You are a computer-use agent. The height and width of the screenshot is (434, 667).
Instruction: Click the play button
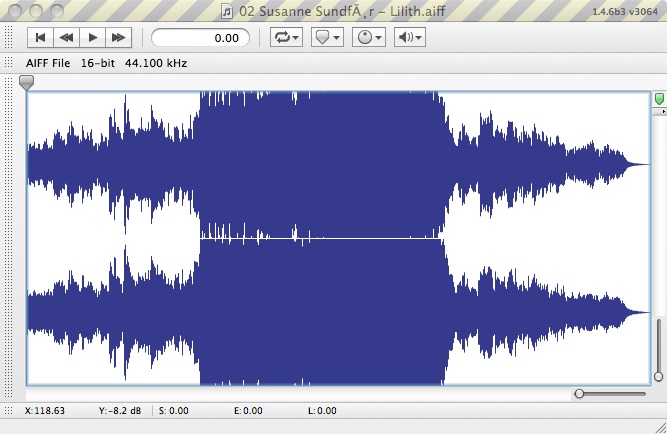pos(92,38)
